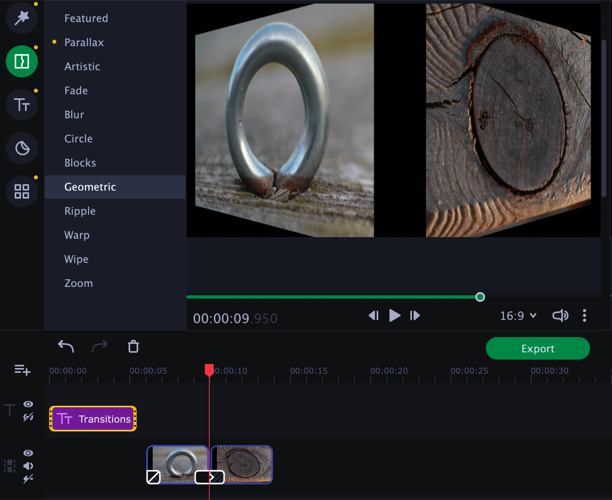Open the Titles panel in sidebar
The image size is (612, 500).
22,105
